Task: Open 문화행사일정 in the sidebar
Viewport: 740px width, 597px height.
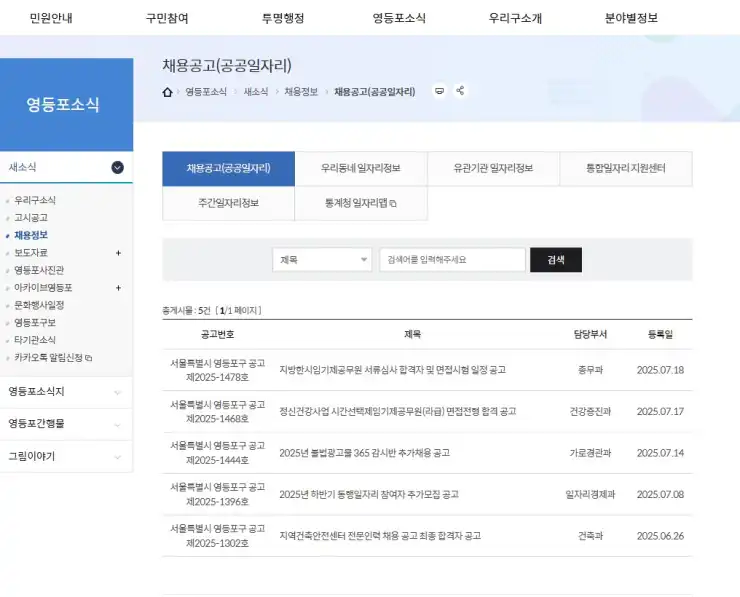Action: (x=39, y=305)
